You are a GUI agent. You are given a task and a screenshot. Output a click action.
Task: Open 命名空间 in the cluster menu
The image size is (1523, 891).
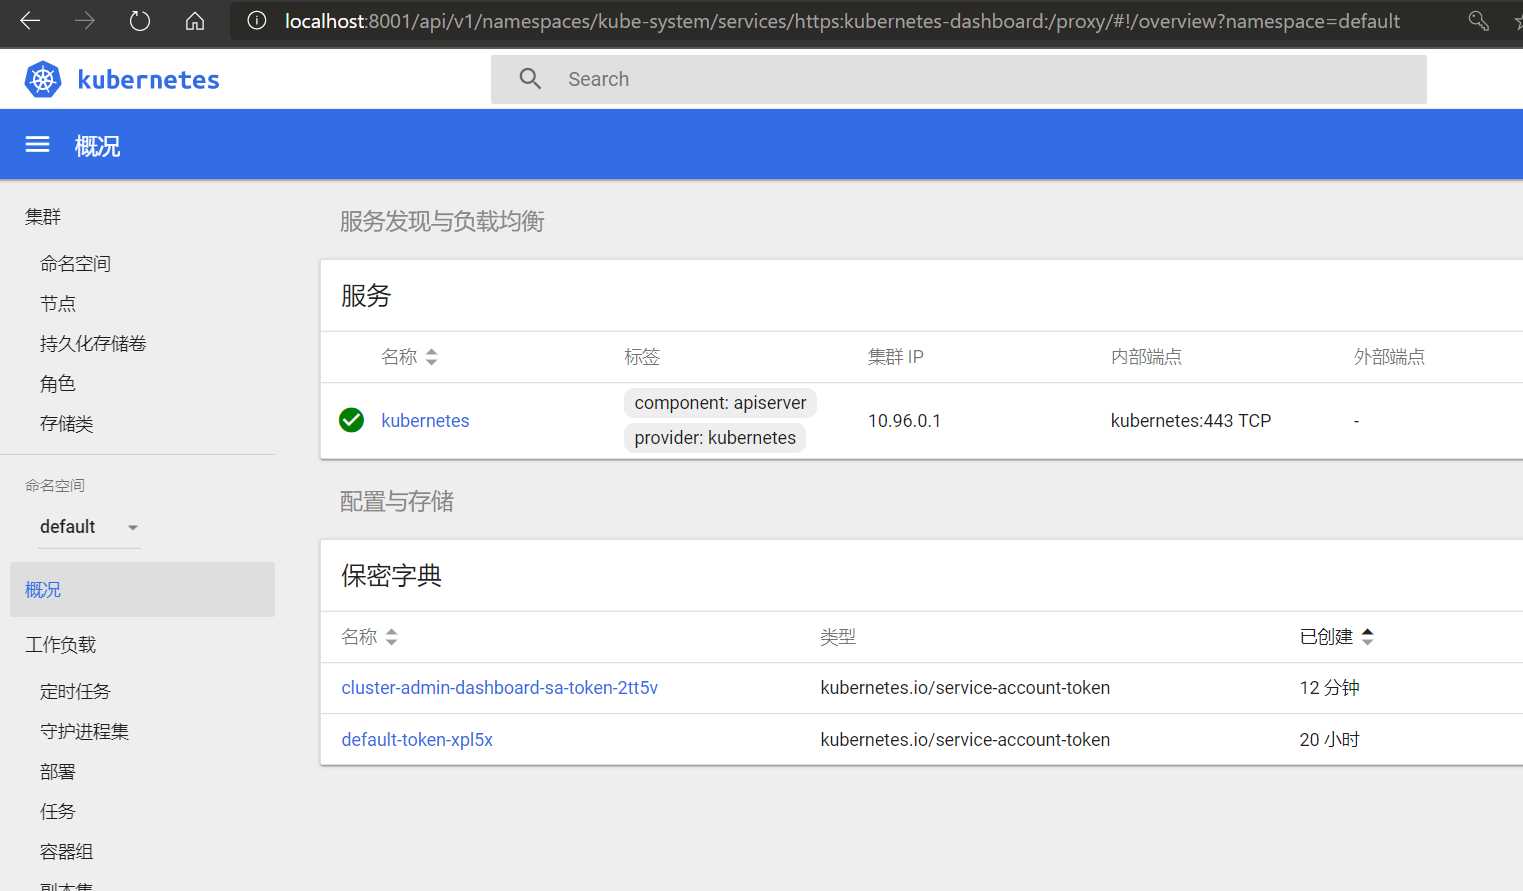75,264
